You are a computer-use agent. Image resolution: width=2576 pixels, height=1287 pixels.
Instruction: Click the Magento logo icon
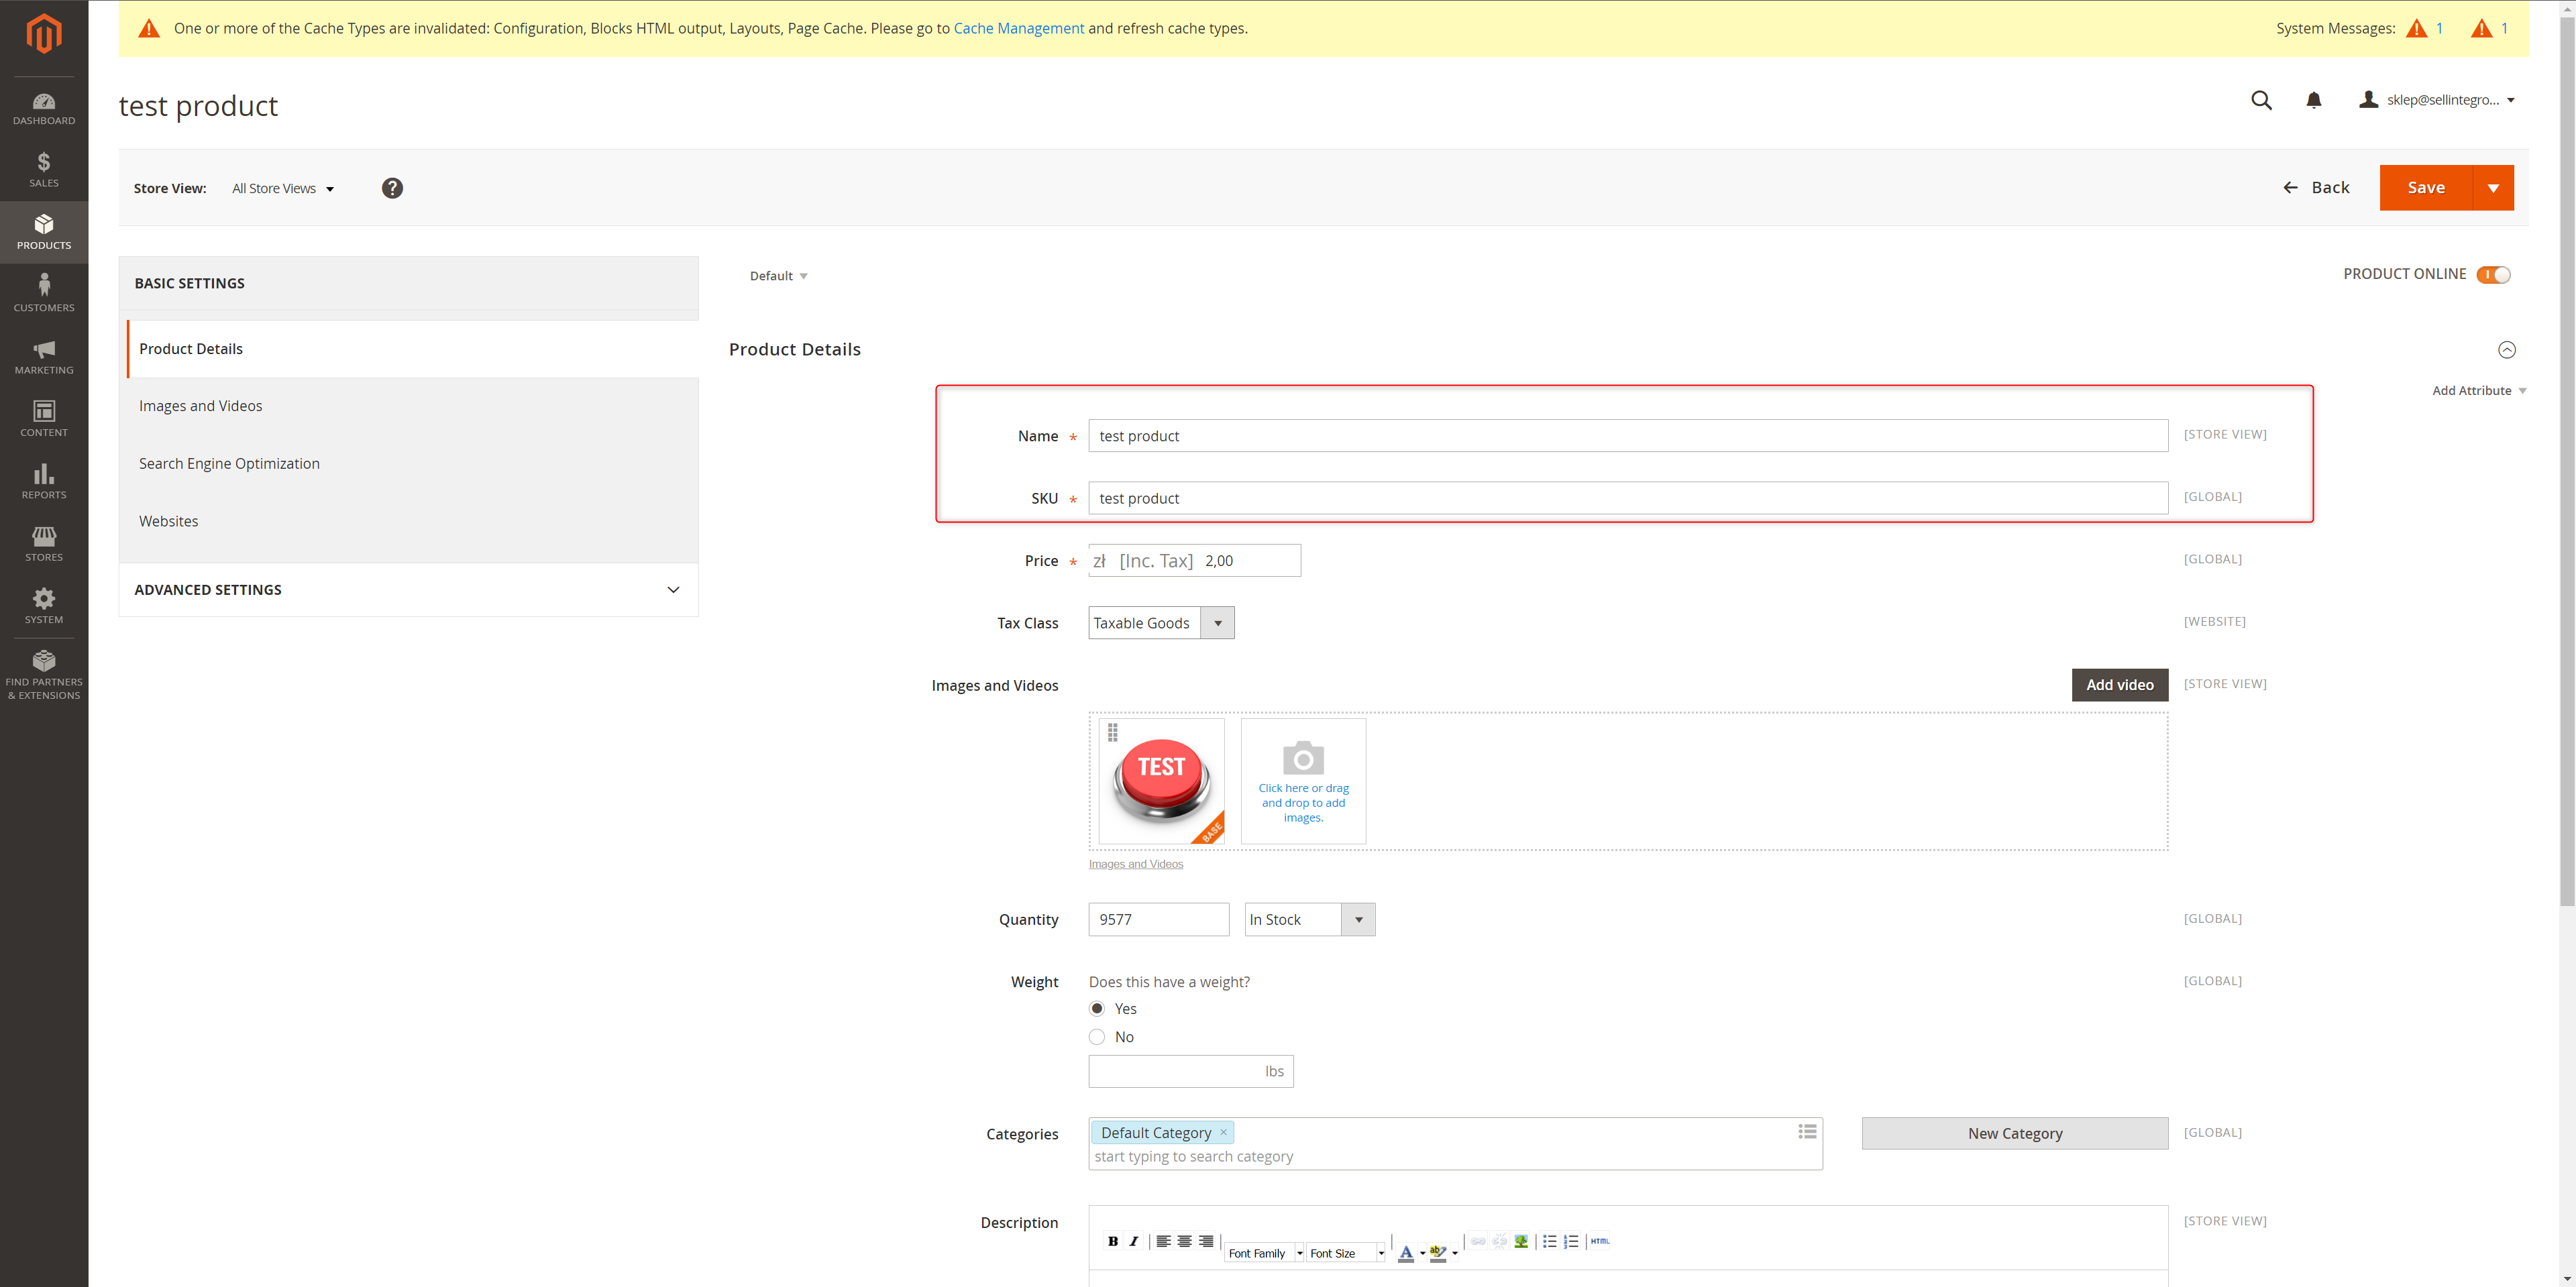(44, 34)
